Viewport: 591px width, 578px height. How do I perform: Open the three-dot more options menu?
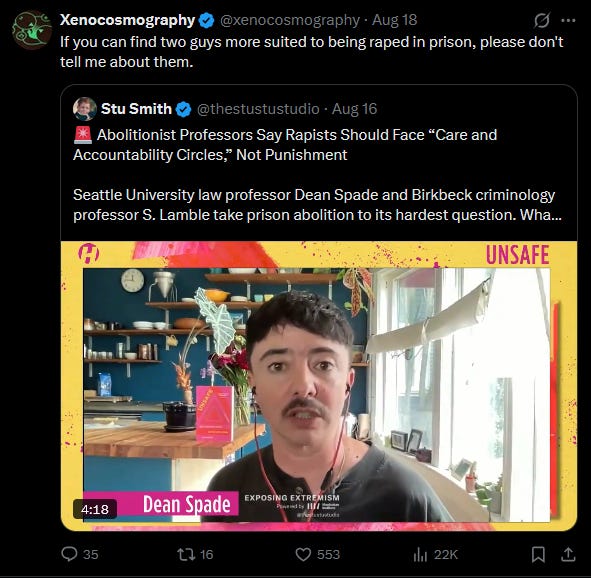point(568,21)
